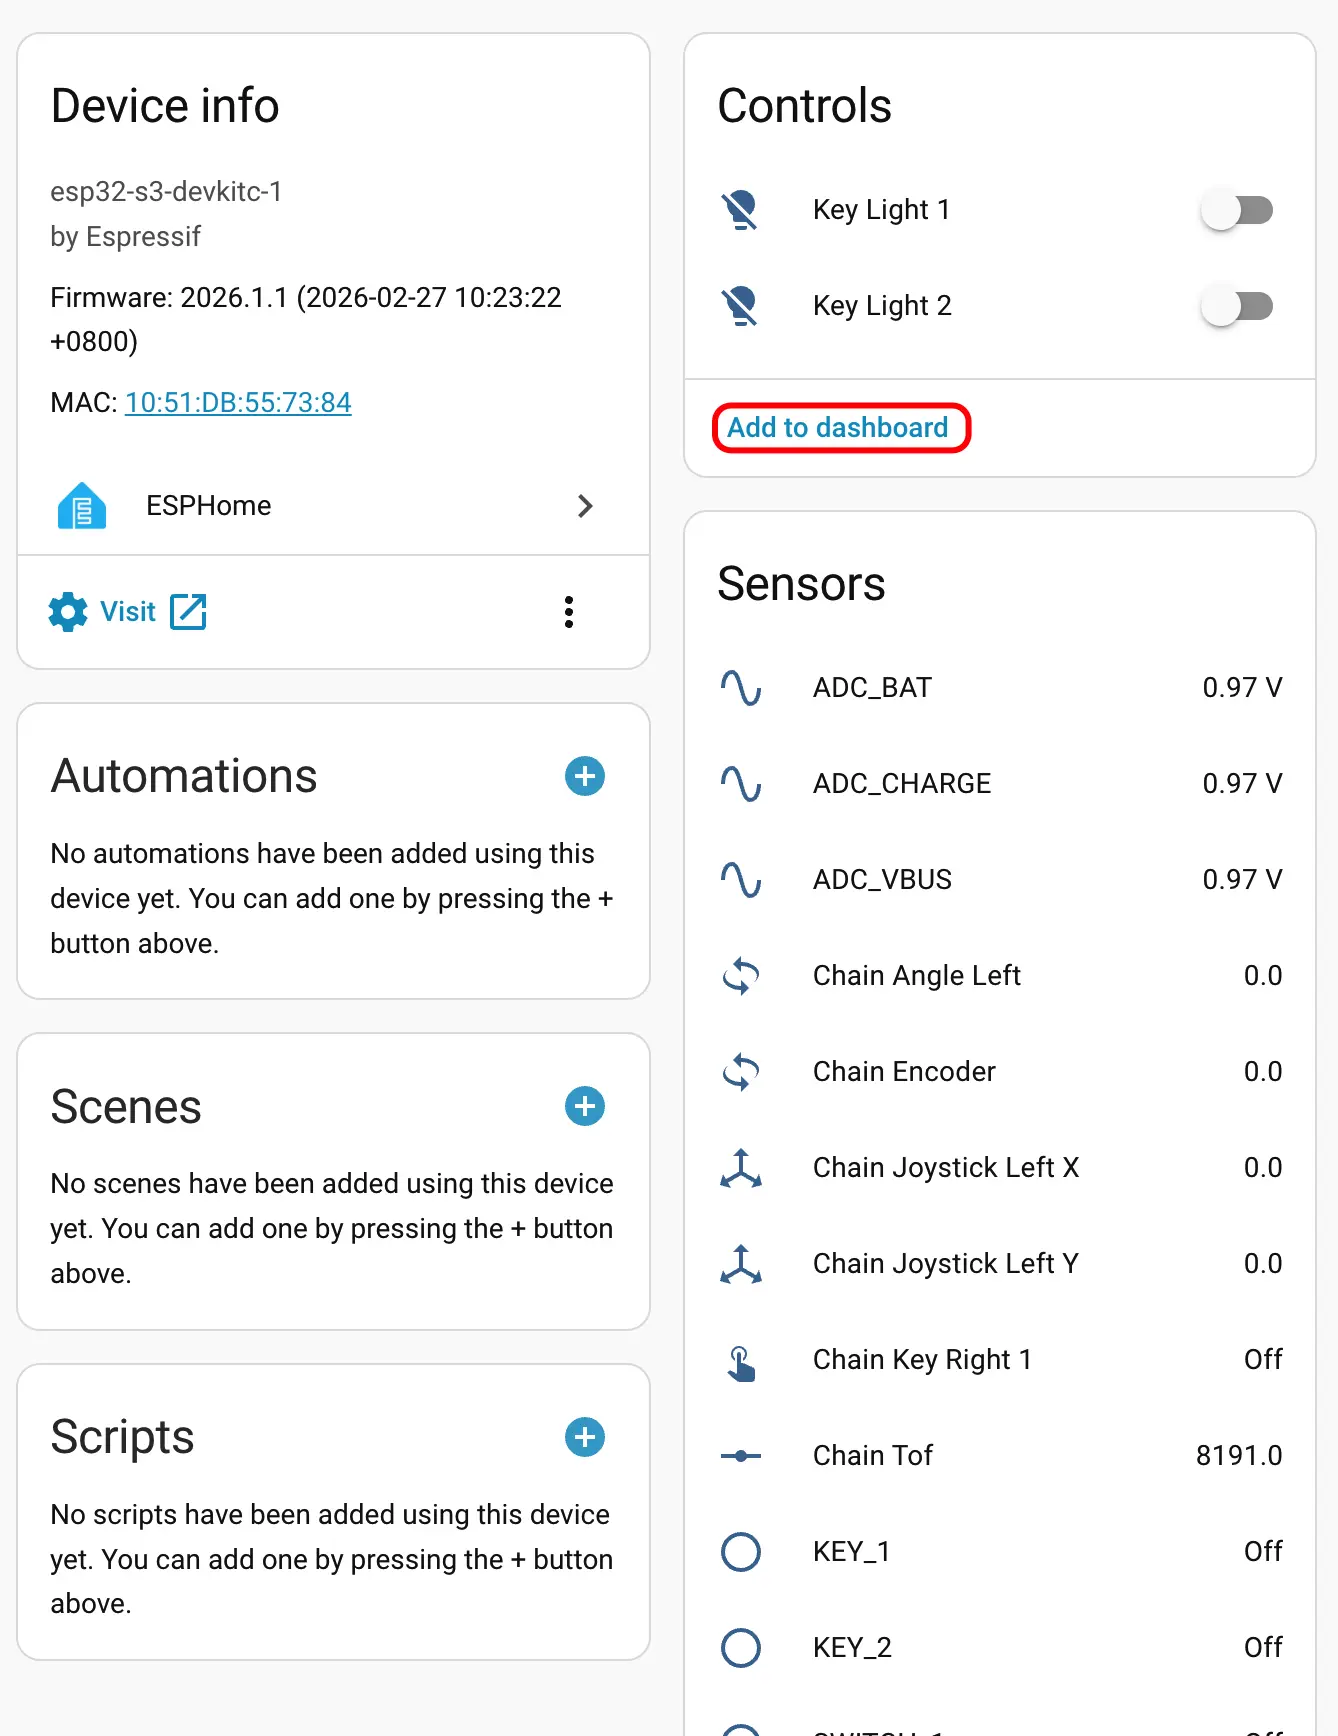Click the ADC_BAT sine wave icon
The width and height of the screenshot is (1338, 1736).
(741, 688)
